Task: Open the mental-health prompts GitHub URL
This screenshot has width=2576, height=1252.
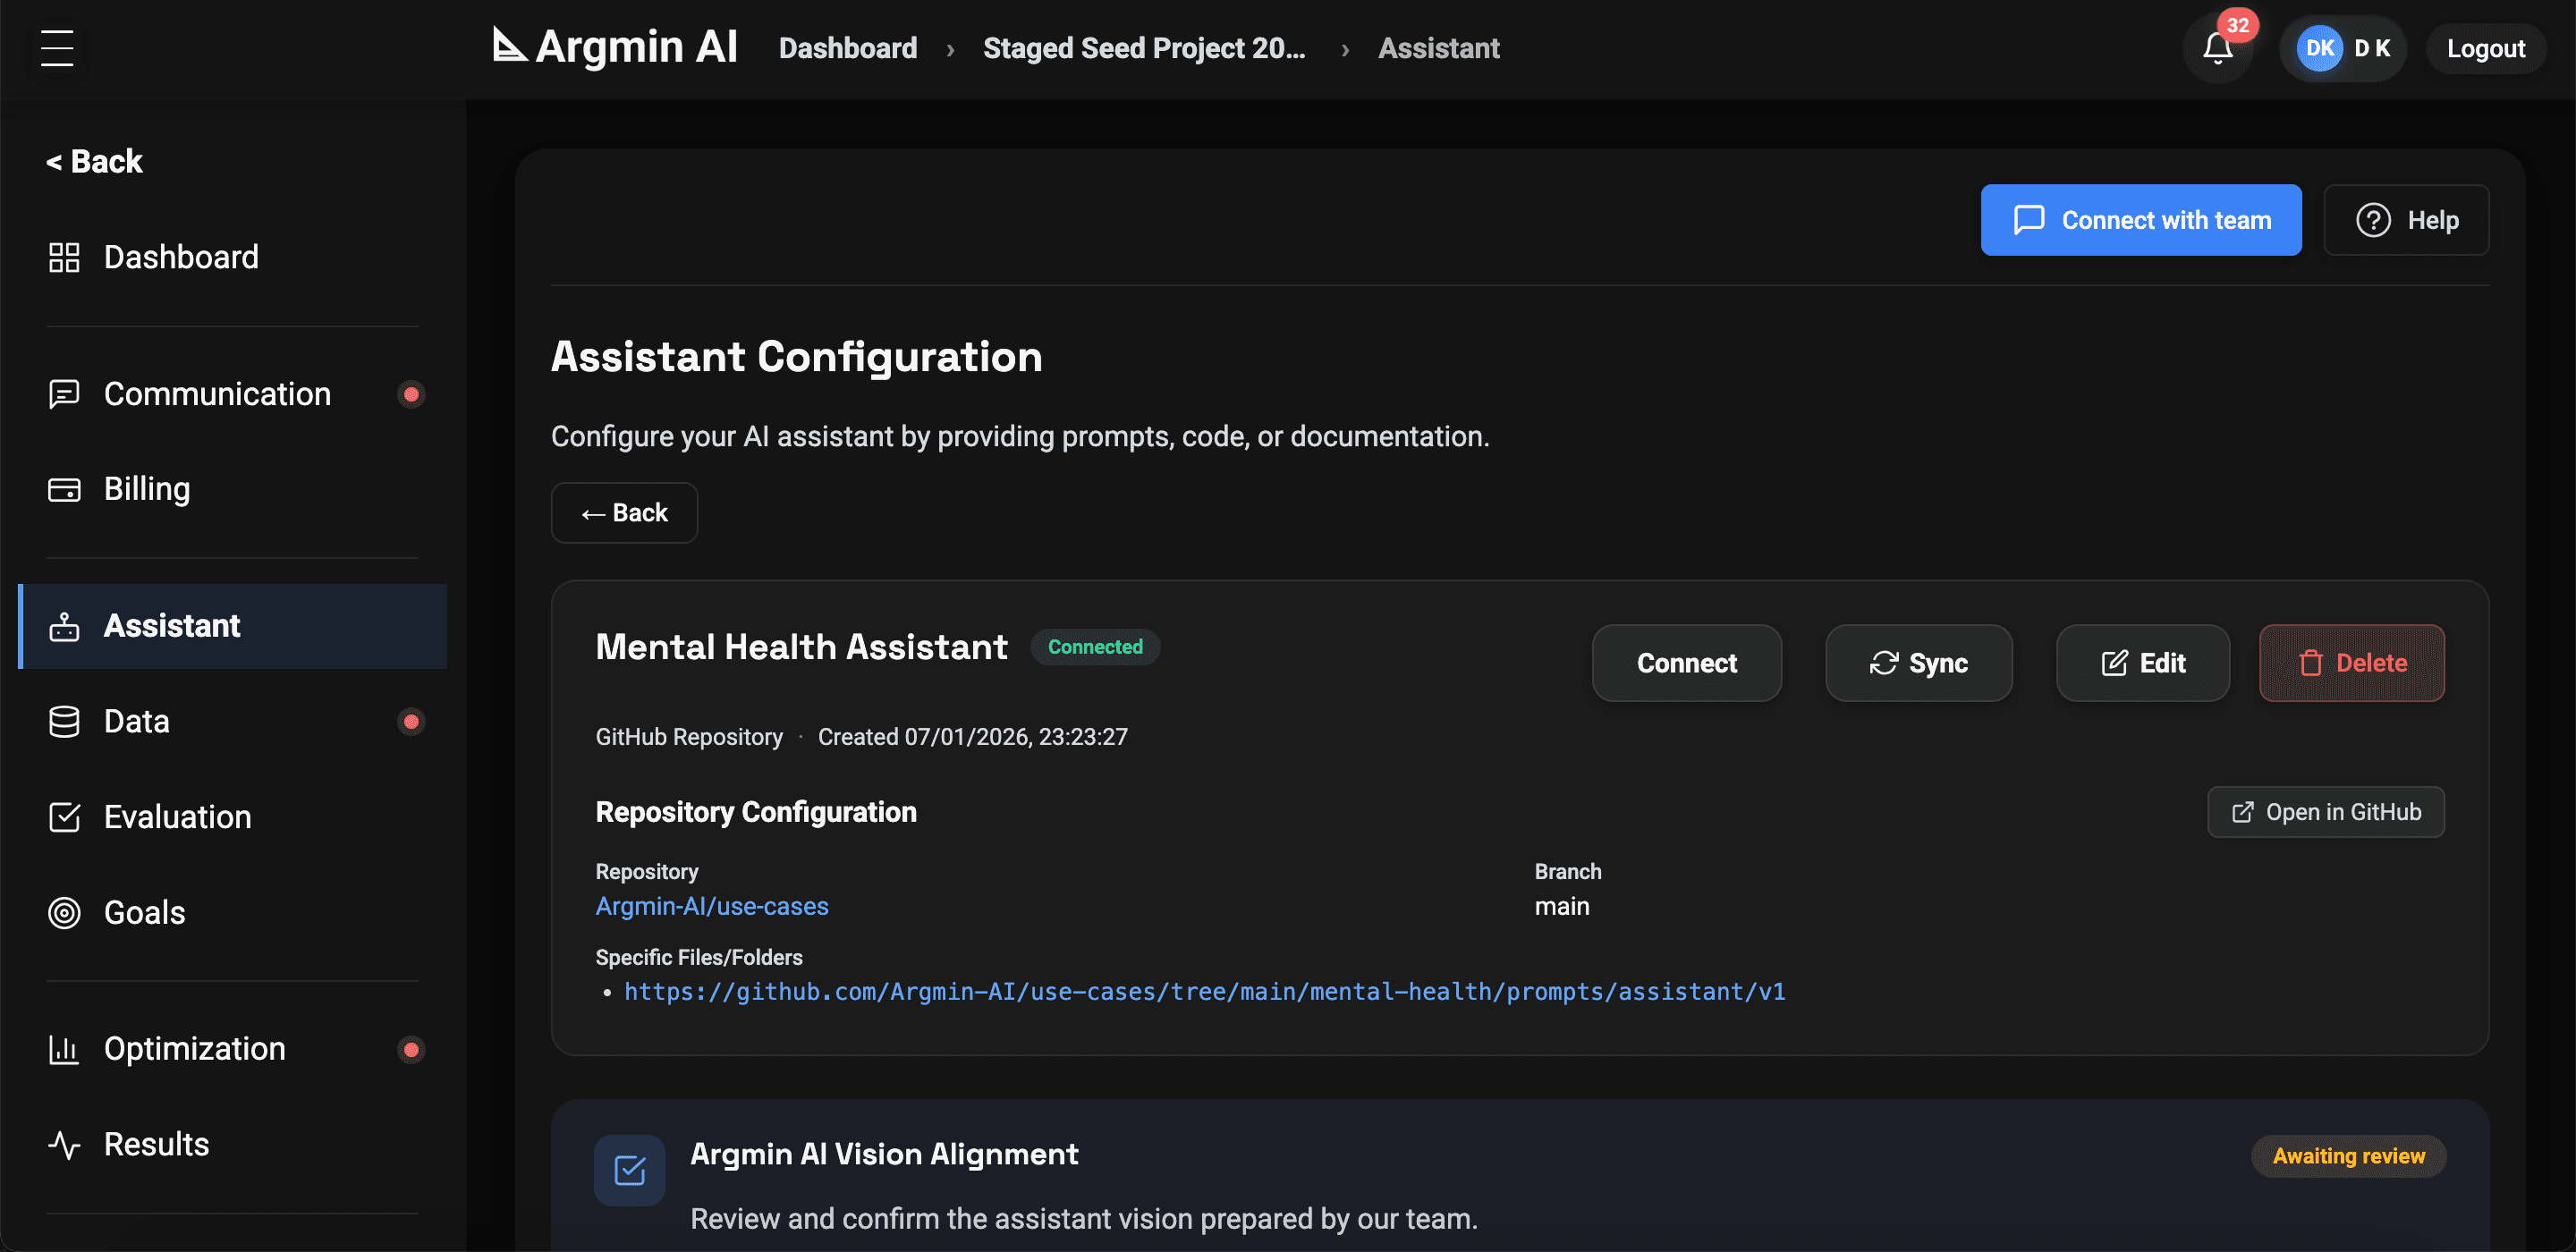Action: tap(1204, 991)
